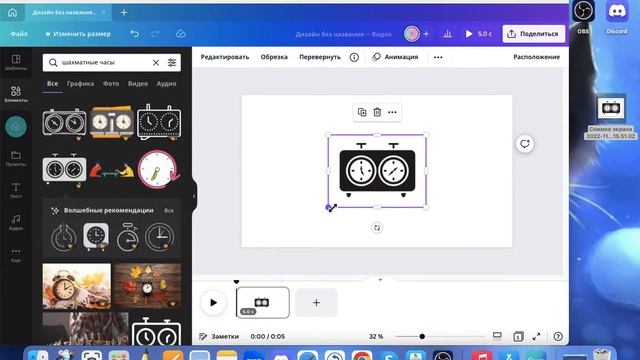
Task: Open the info icon in toolbar
Action: tap(354, 58)
